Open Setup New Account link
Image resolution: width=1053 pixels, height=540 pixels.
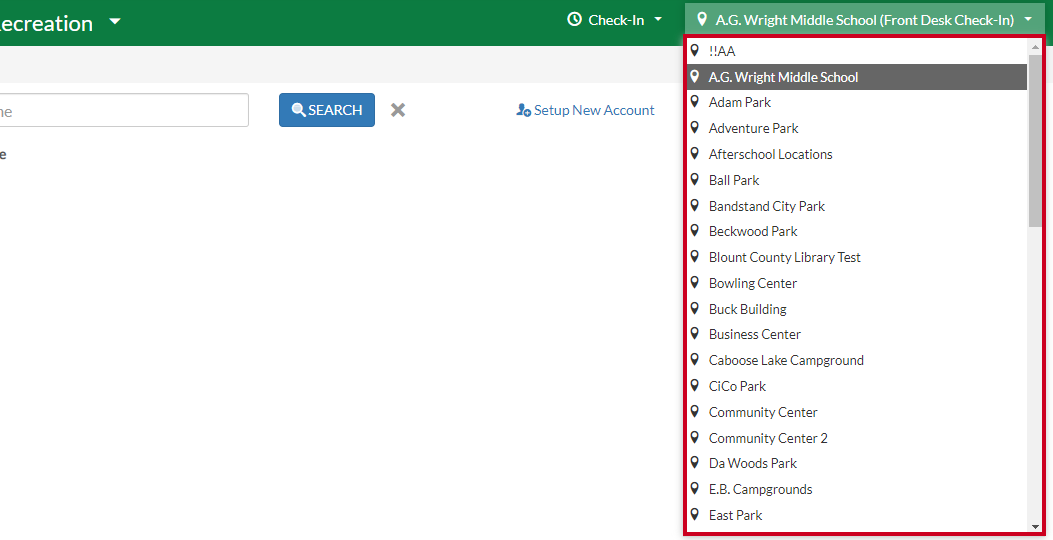[x=585, y=110]
